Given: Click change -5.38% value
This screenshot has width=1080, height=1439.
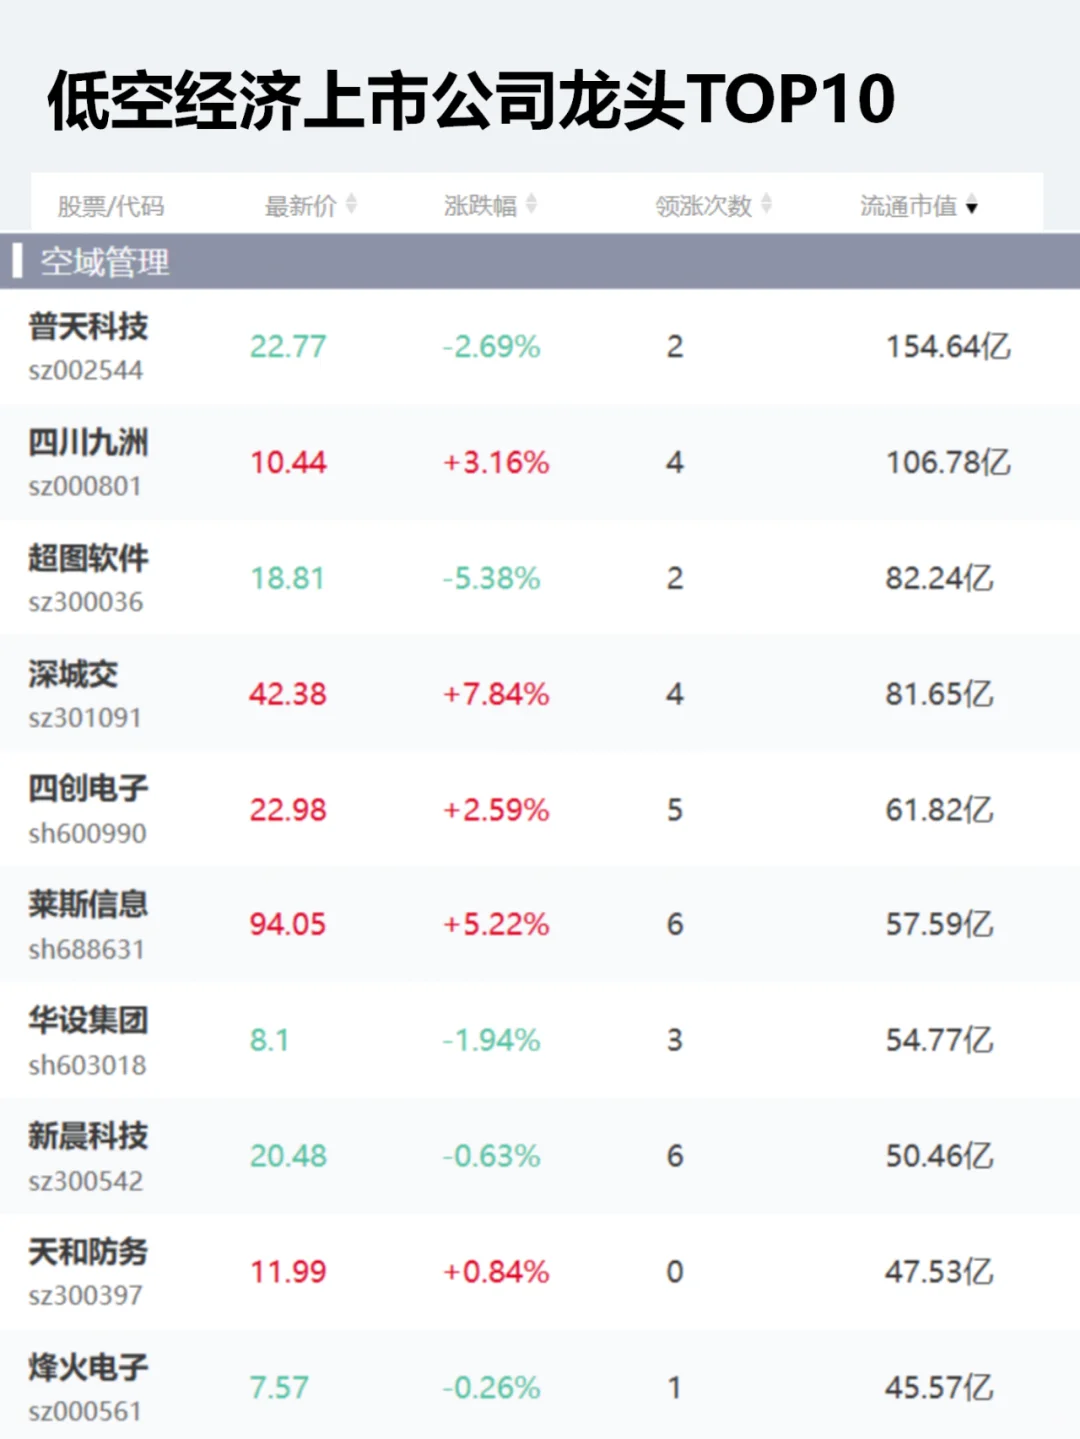Looking at the screenshot, I should click(x=491, y=579).
